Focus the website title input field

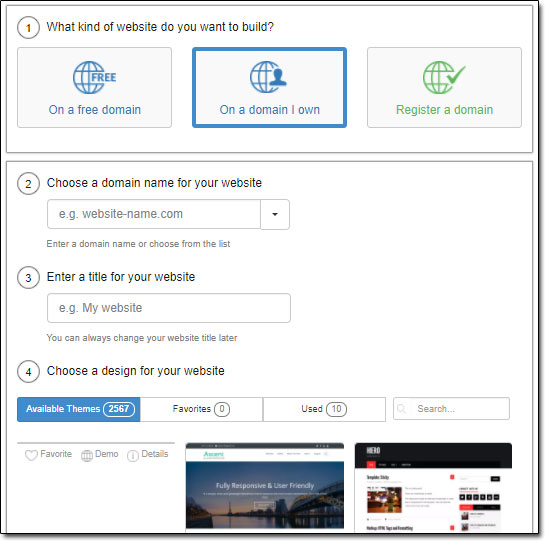[x=169, y=308]
